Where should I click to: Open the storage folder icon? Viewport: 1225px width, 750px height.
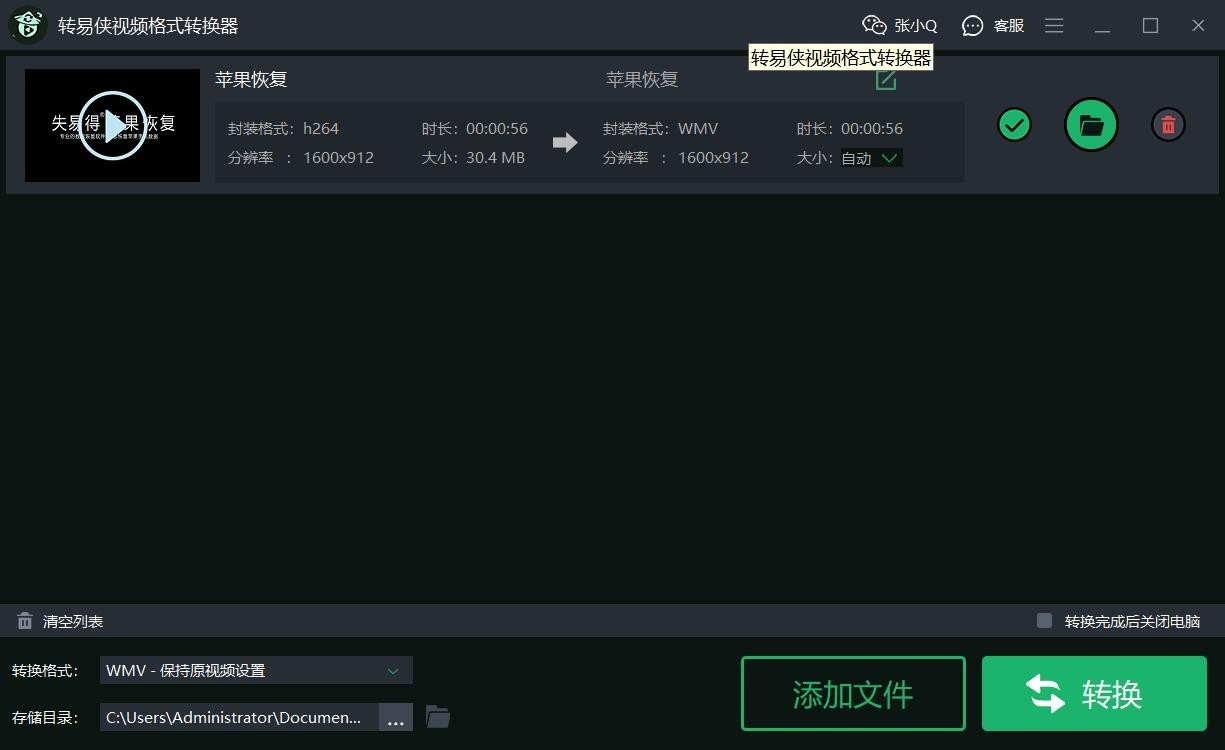[x=438, y=717]
